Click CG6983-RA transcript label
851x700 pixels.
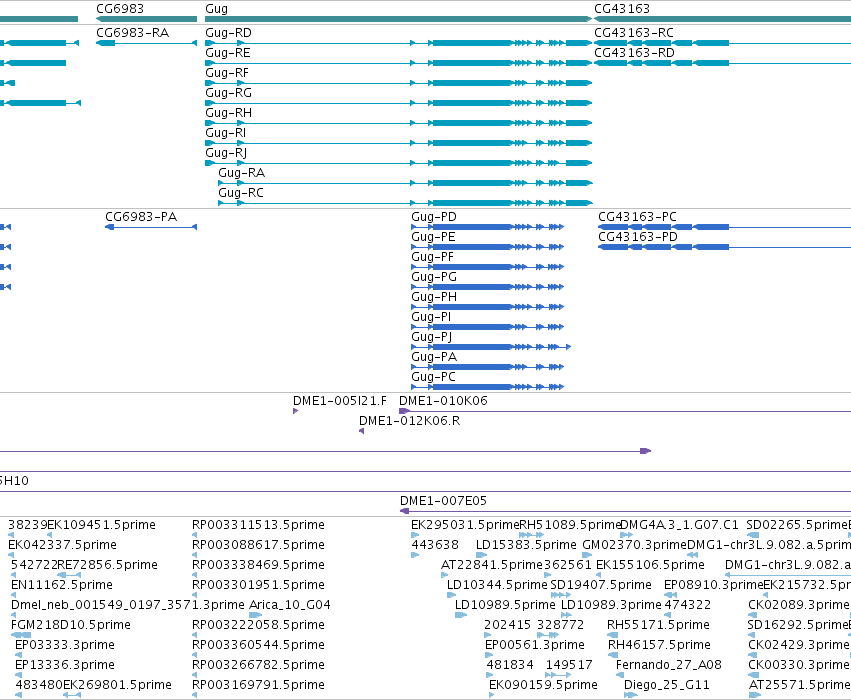pyautogui.click(x=132, y=33)
